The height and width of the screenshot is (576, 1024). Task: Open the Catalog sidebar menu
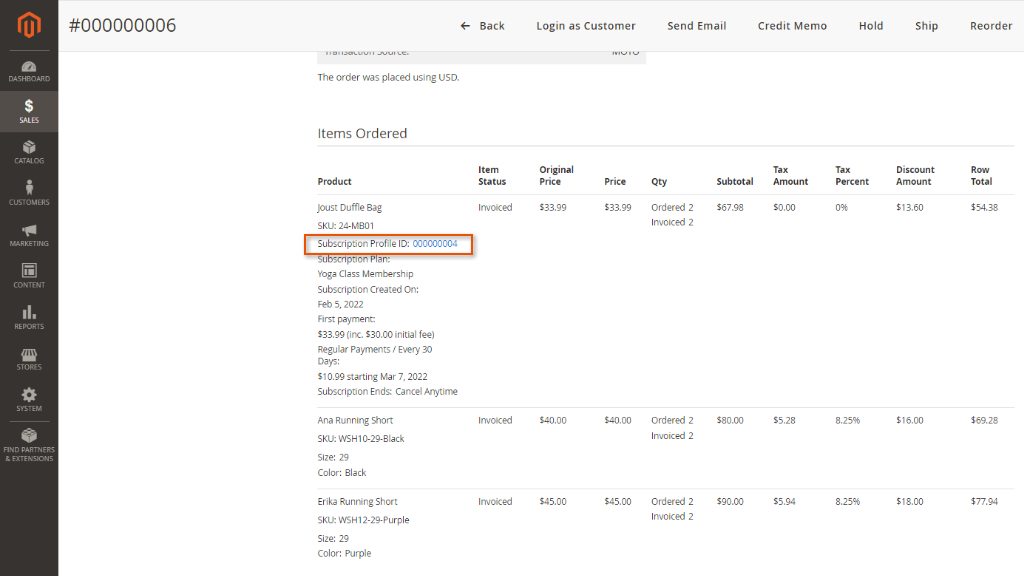29,152
